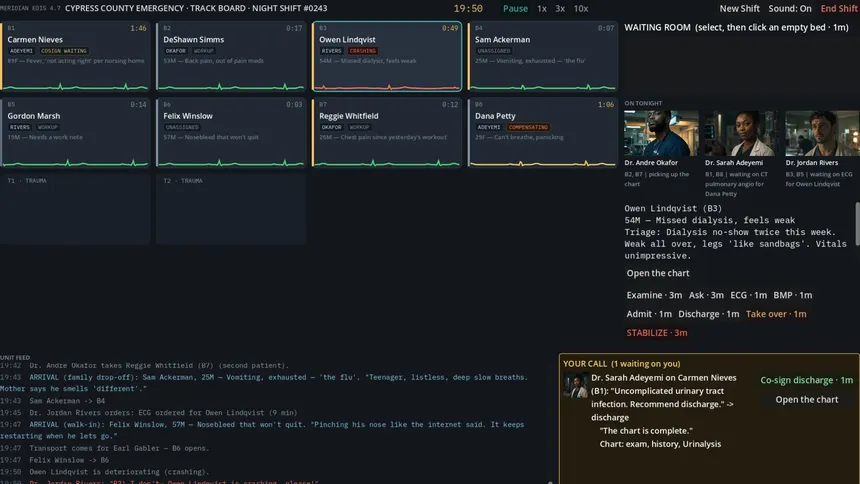Click Take over 1m
Viewport: 860px width, 484px height.
tap(776, 314)
